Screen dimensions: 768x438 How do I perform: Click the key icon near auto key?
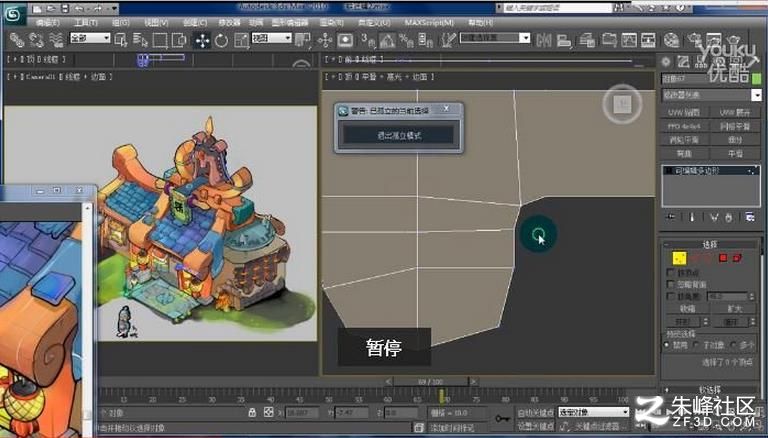click(502, 418)
